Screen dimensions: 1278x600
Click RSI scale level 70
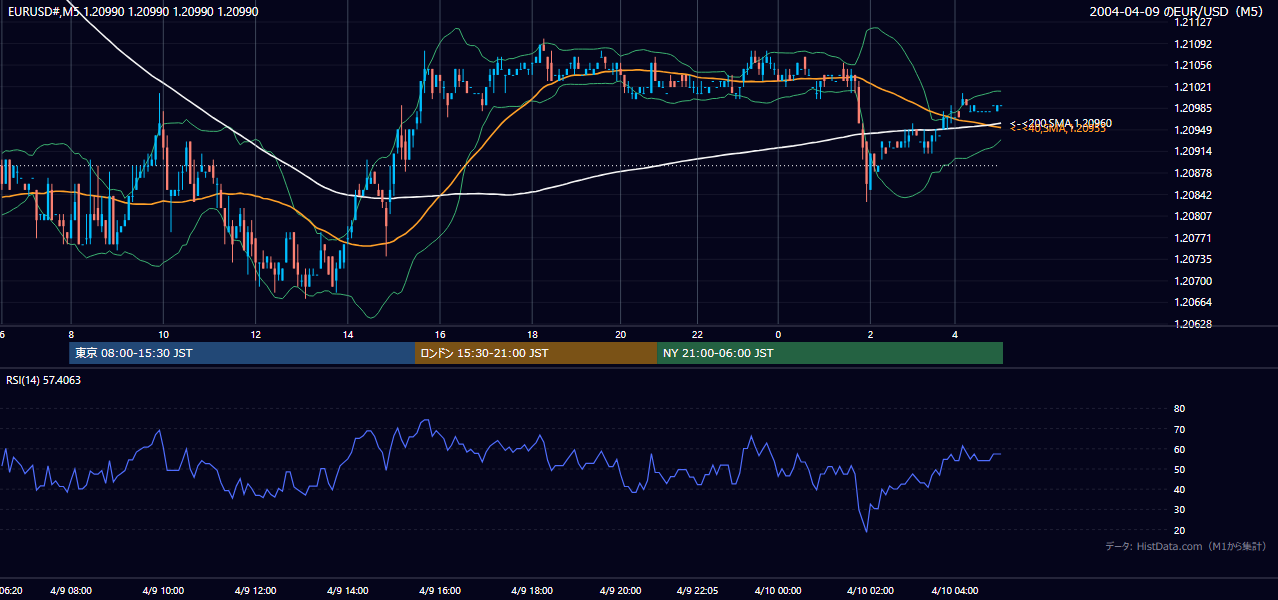click(1180, 429)
